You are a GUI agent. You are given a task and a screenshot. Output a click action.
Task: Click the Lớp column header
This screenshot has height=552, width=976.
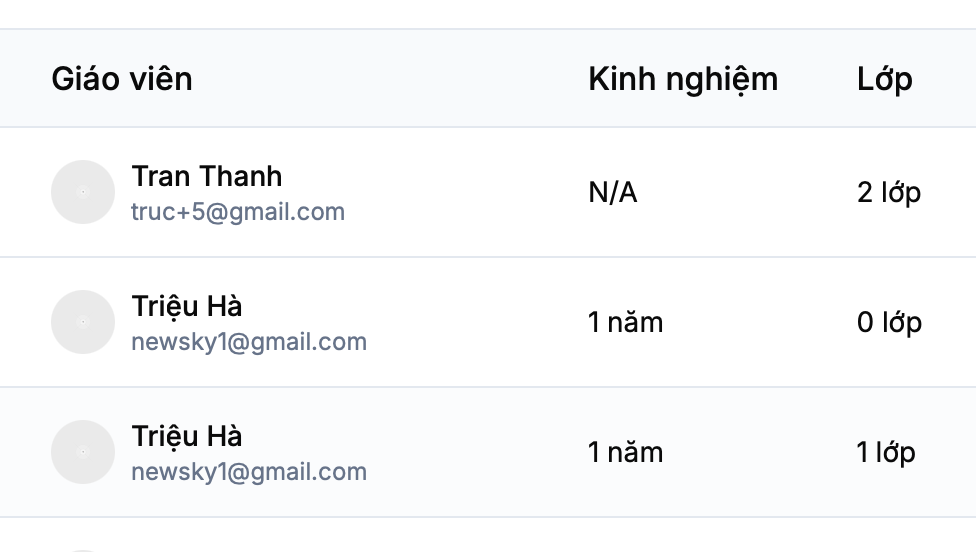pyautogui.click(x=885, y=79)
